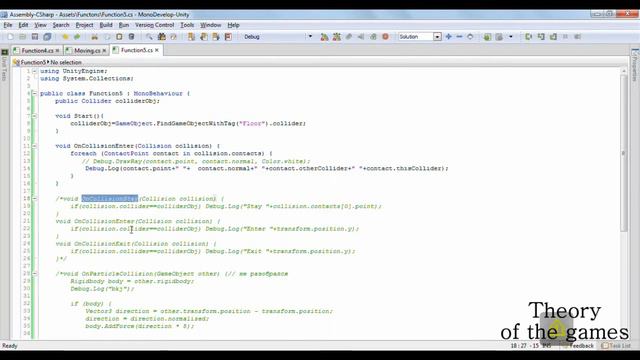
Task: Open the Version Control menu
Action: coord(154,25)
